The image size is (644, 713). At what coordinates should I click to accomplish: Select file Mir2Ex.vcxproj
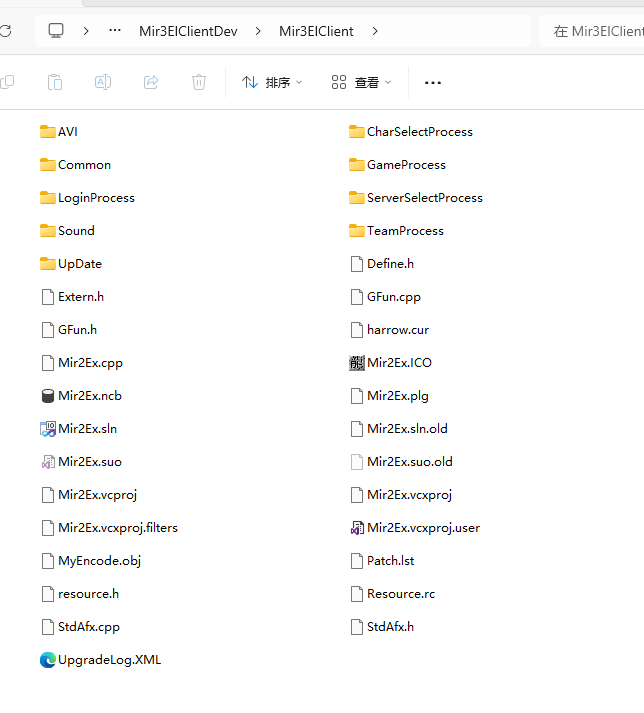tap(401, 495)
